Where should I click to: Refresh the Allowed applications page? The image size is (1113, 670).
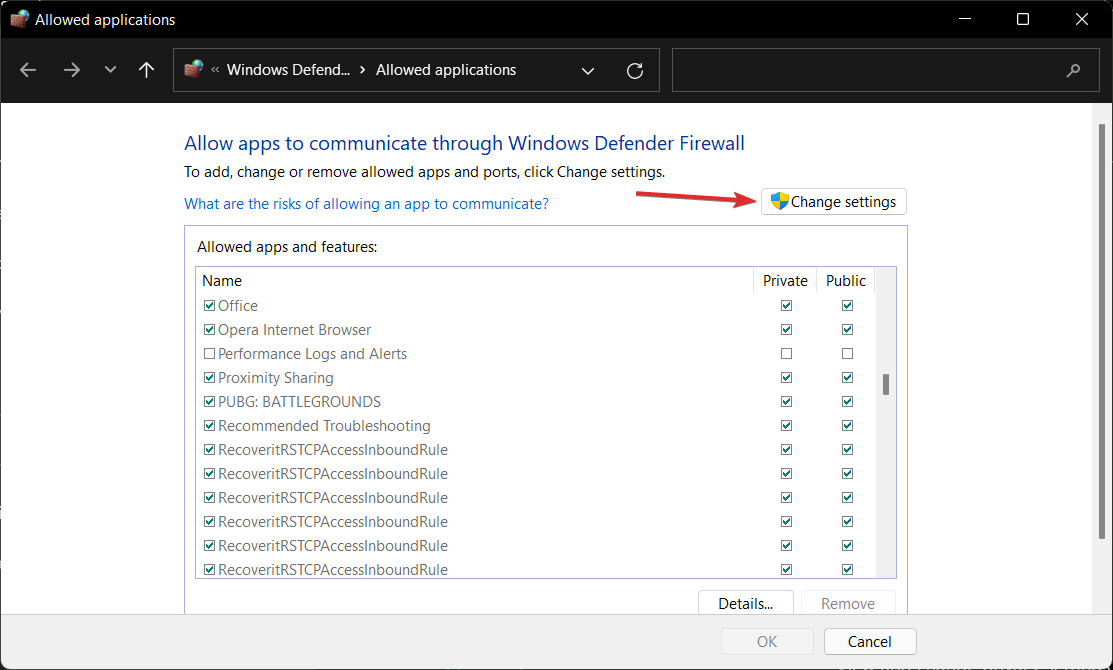(634, 70)
